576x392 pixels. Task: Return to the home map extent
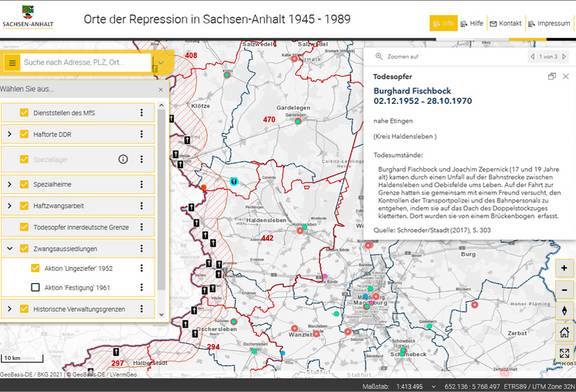[564, 332]
